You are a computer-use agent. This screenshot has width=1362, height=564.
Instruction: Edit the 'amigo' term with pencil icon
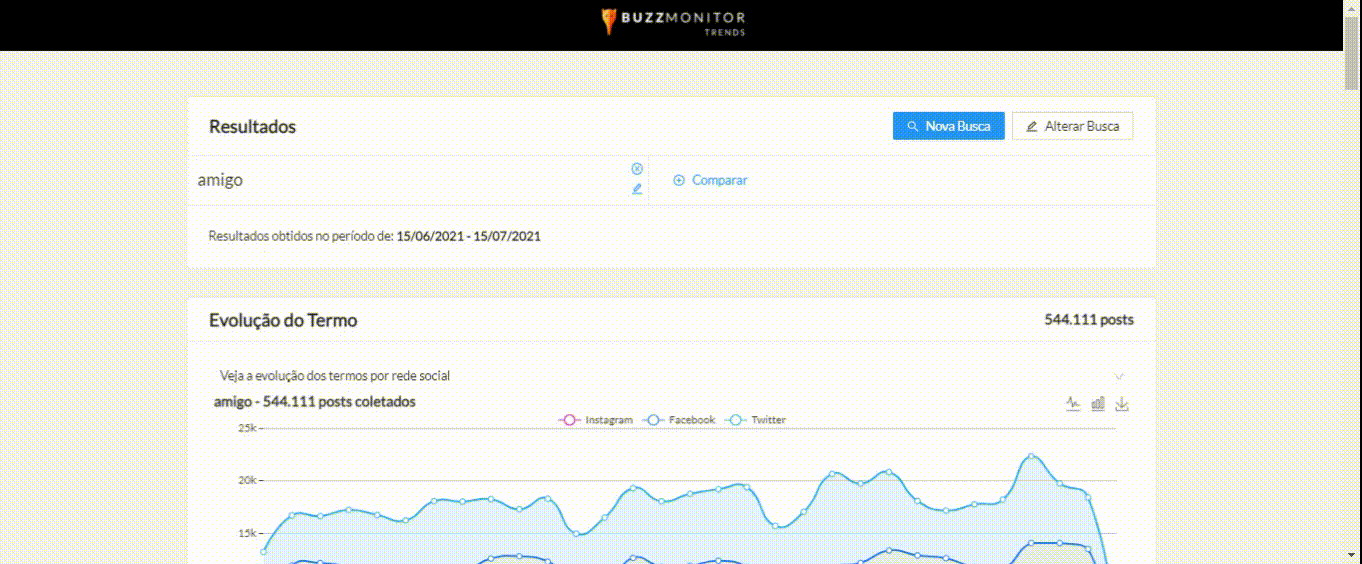click(637, 189)
